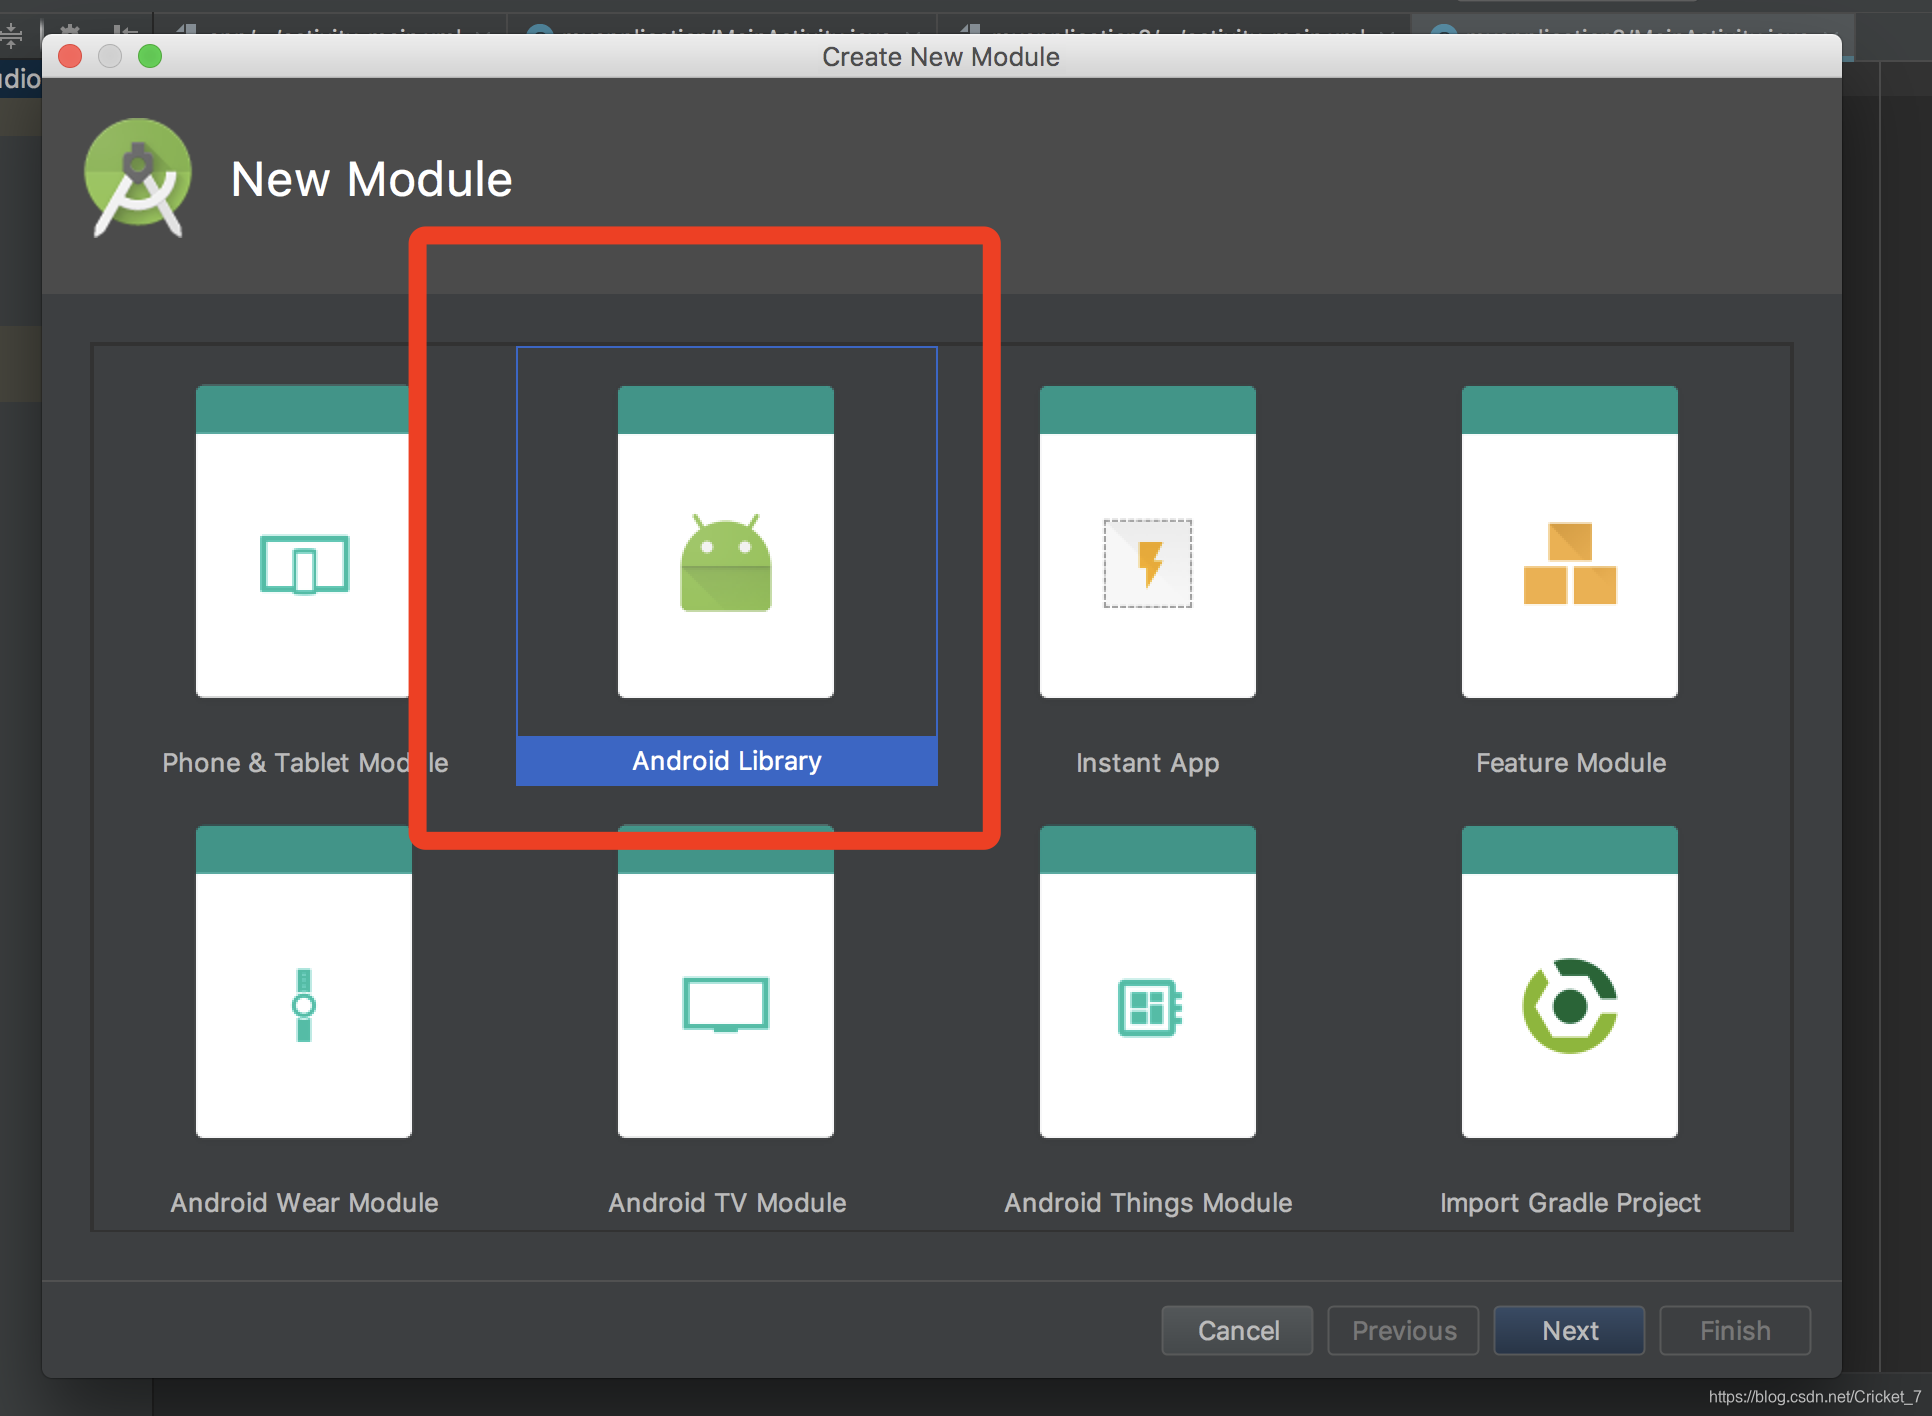1932x1416 pixels.
Task: Close the Create New Module dialog
Action: (x=70, y=56)
